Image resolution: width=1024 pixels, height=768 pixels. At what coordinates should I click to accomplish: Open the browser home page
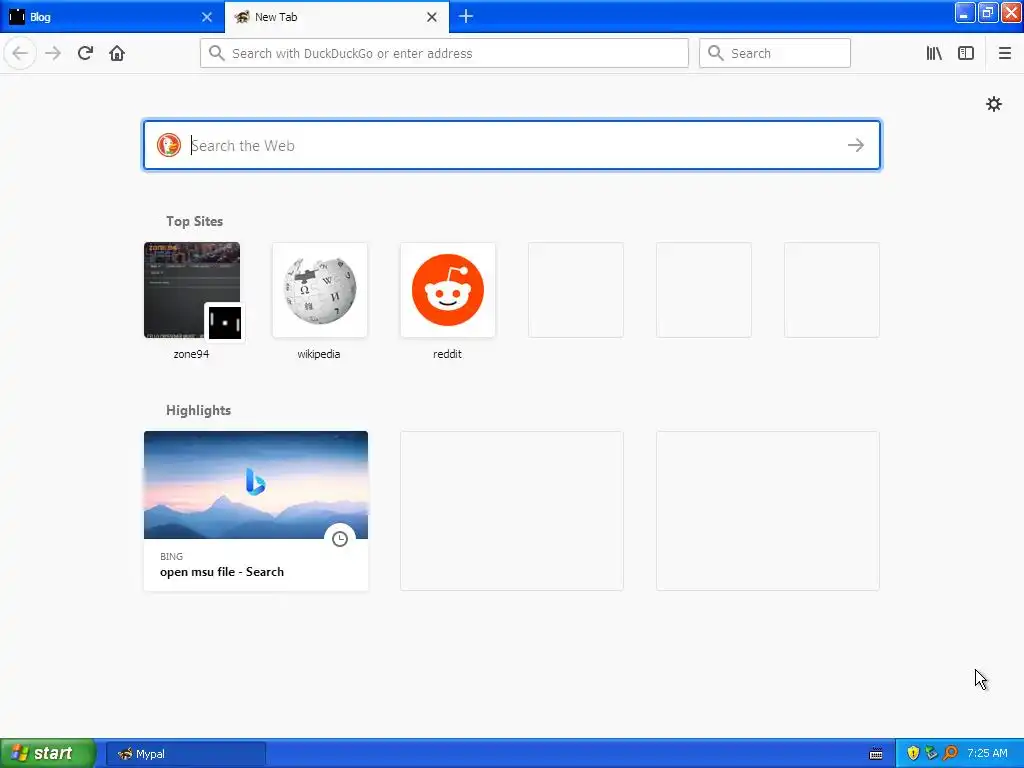[117, 53]
